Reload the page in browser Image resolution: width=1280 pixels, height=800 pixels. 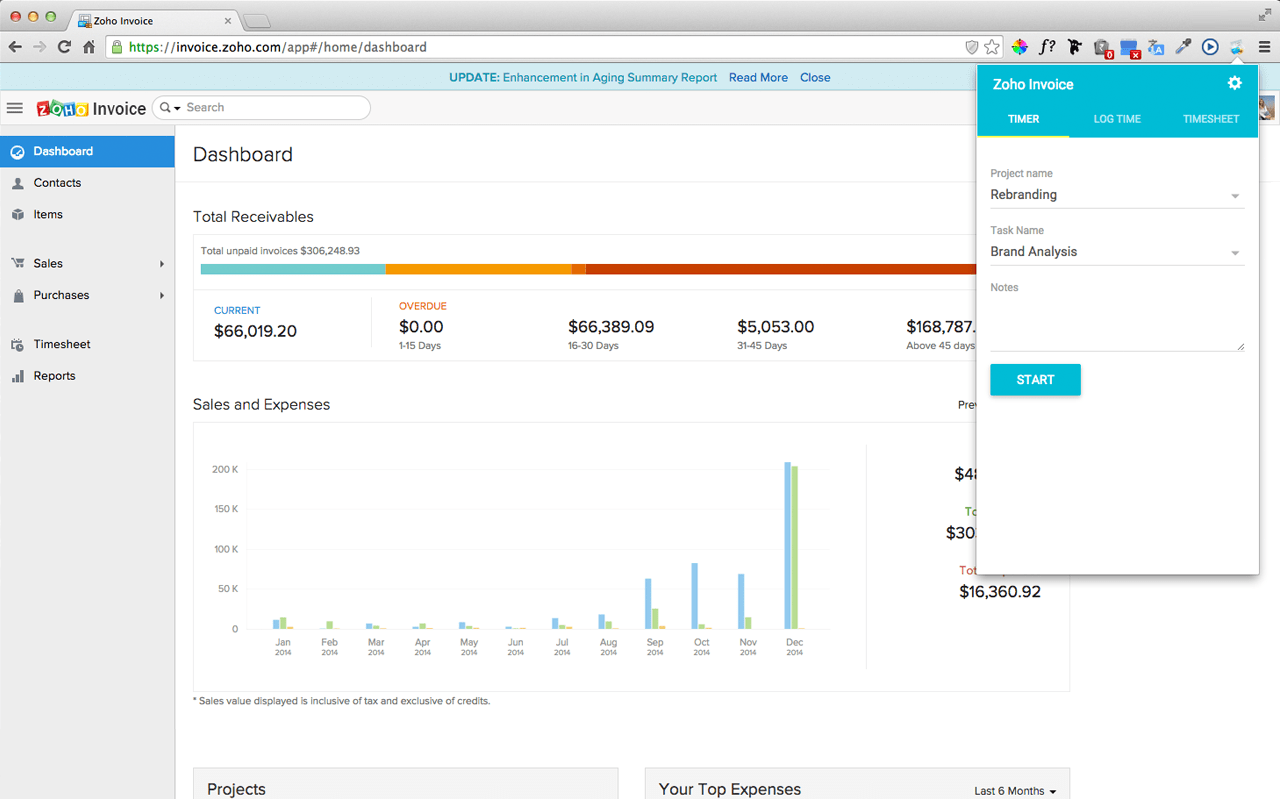coord(64,47)
